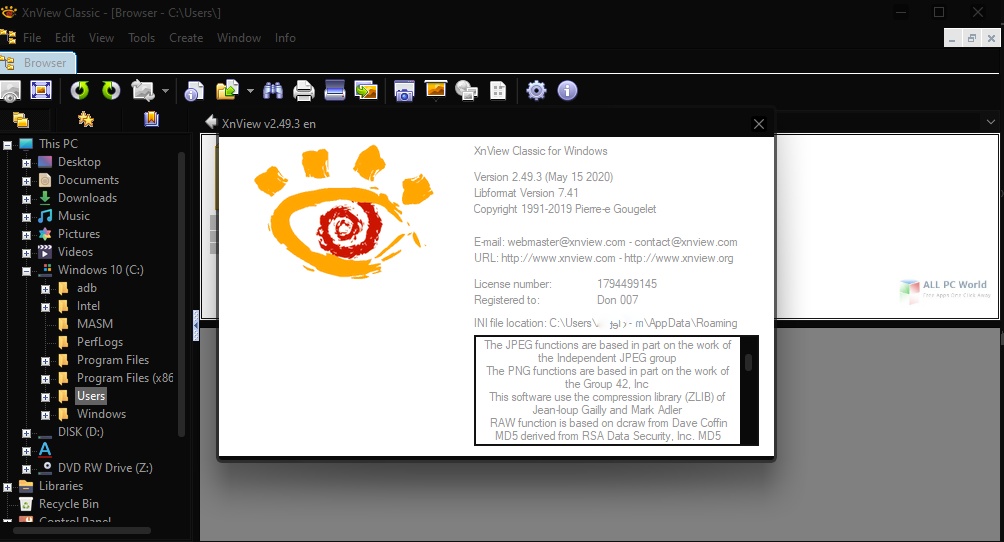Expand the Libraries tree node
Viewport: 1004px width, 542px height.
(x=8, y=487)
